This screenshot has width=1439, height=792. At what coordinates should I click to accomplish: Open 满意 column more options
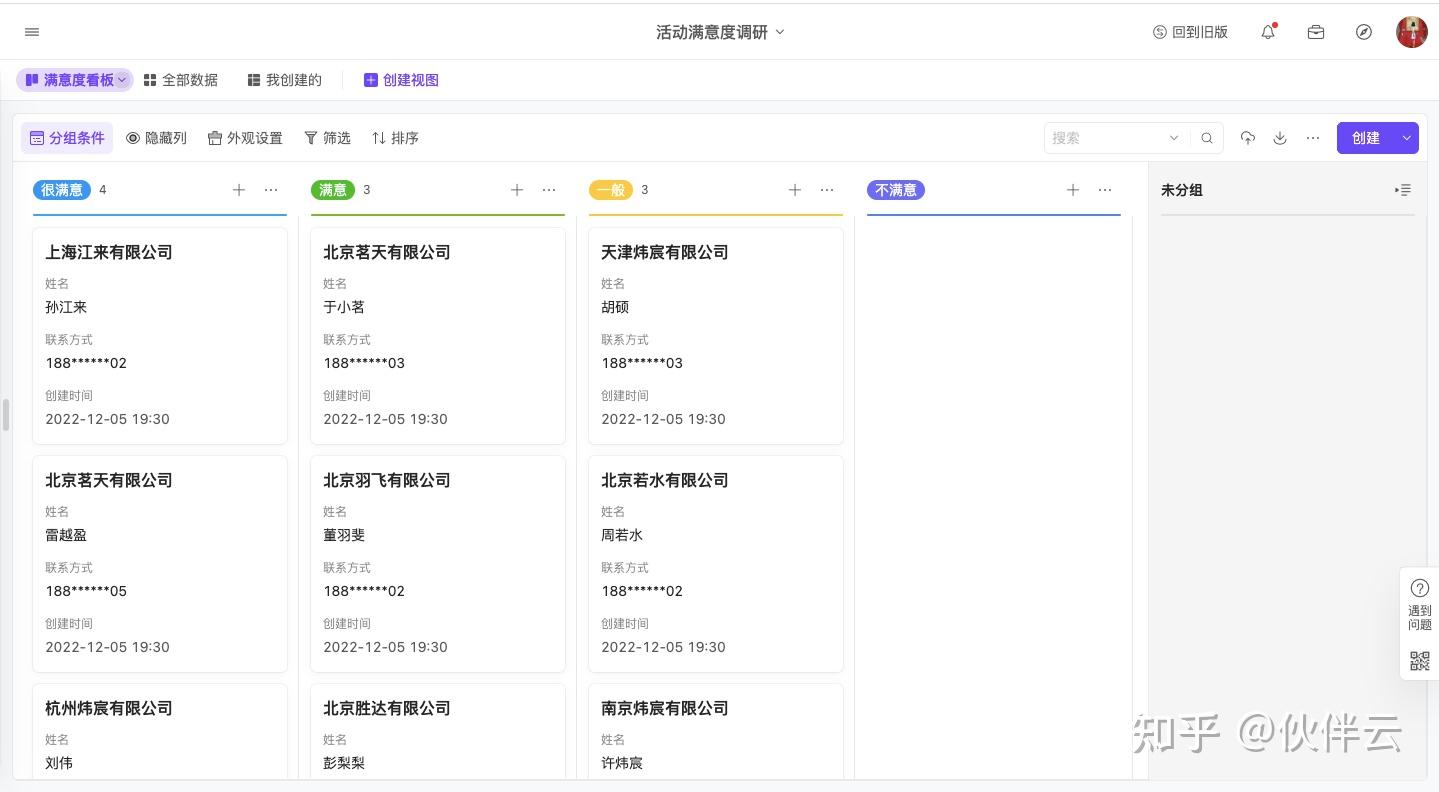[549, 190]
